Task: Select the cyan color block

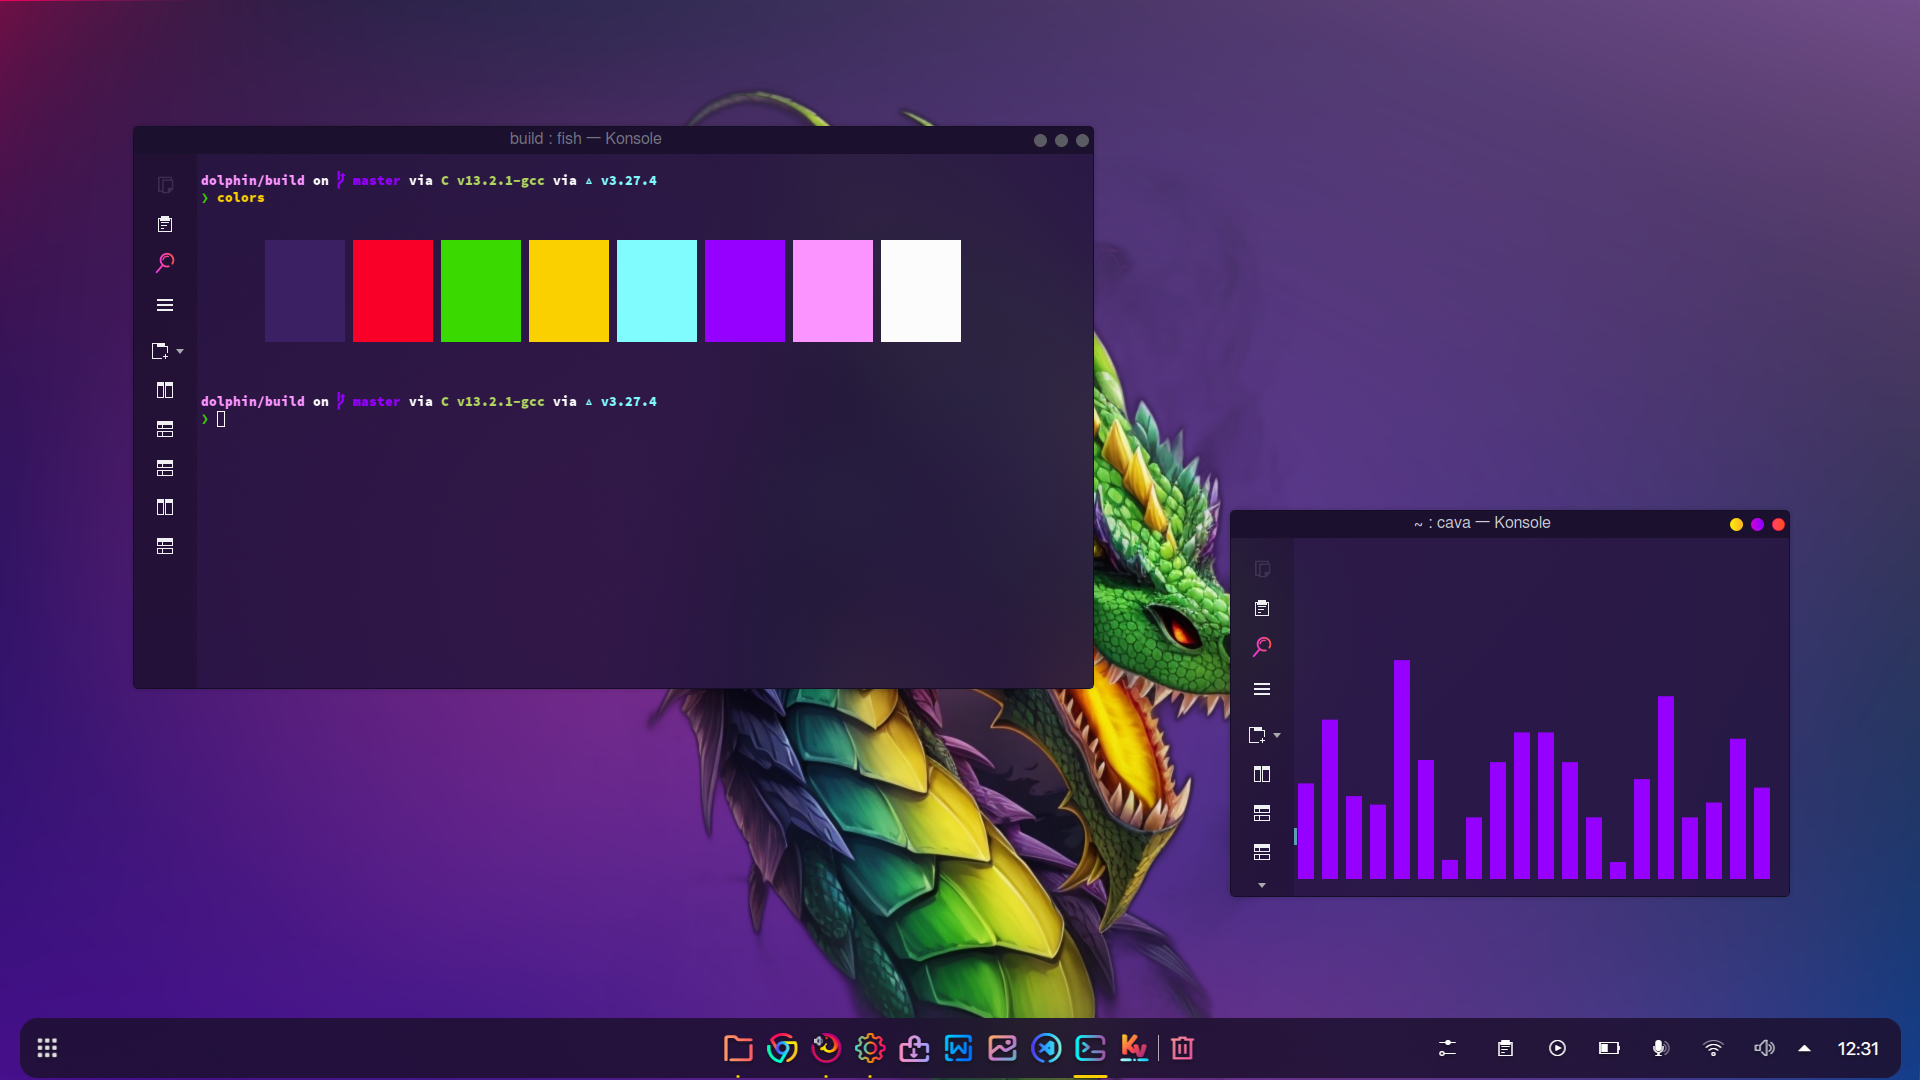Action: click(657, 291)
